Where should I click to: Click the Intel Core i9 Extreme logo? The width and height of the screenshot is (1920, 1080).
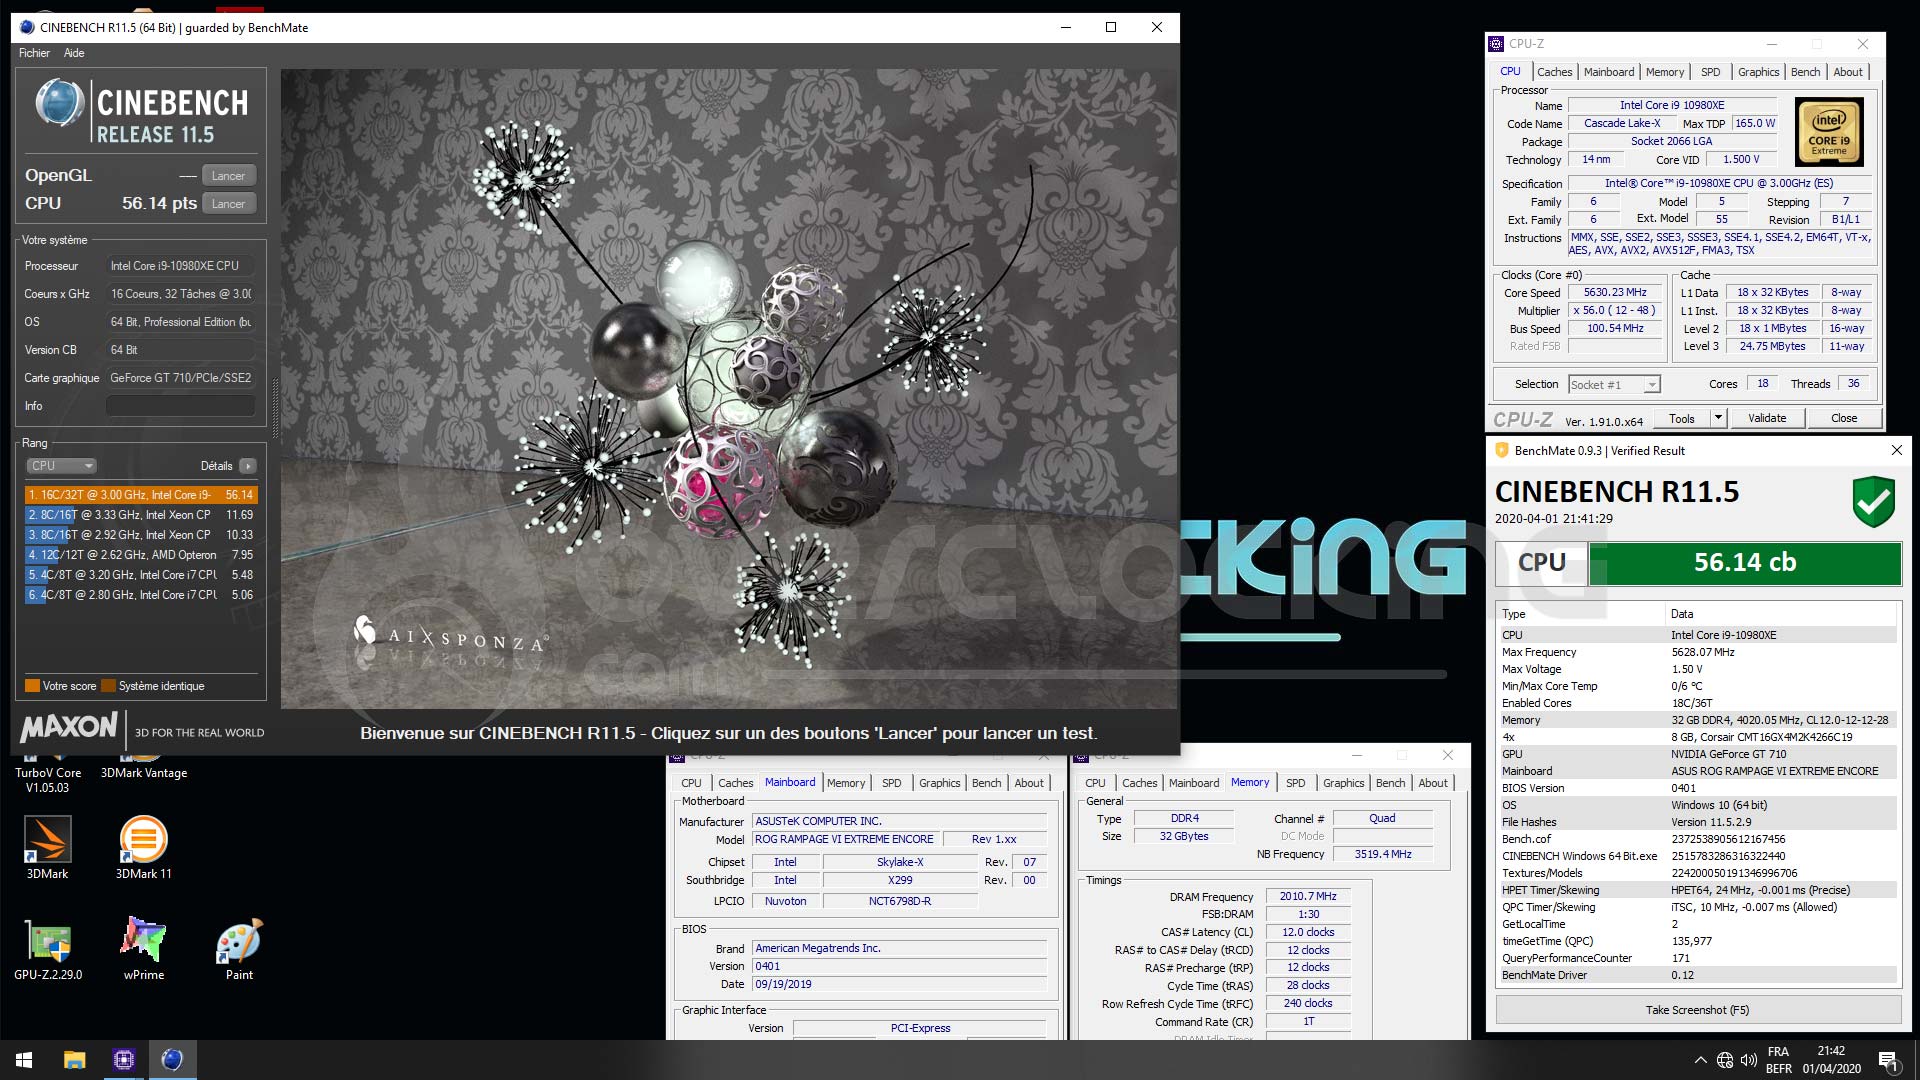[1829, 132]
